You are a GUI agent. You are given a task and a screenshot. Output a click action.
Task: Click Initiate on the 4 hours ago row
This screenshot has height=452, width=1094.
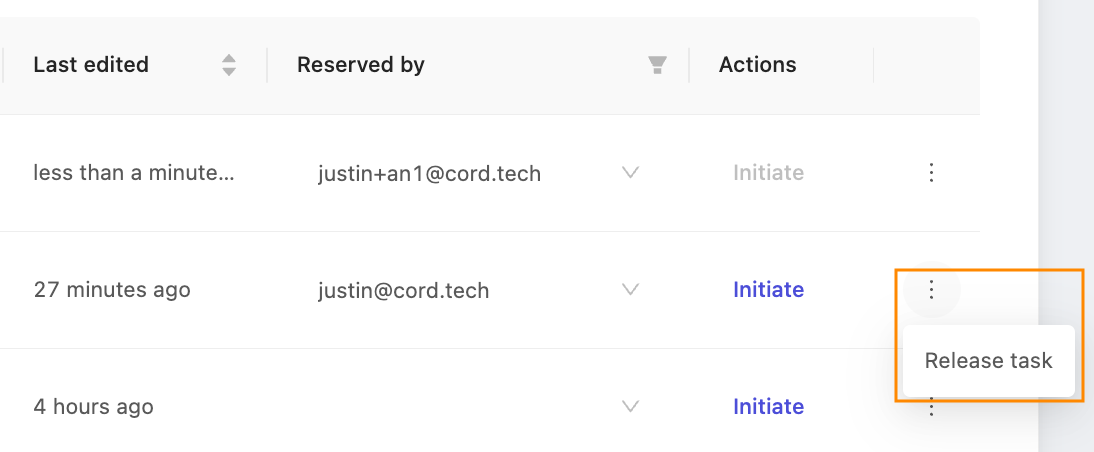(768, 407)
